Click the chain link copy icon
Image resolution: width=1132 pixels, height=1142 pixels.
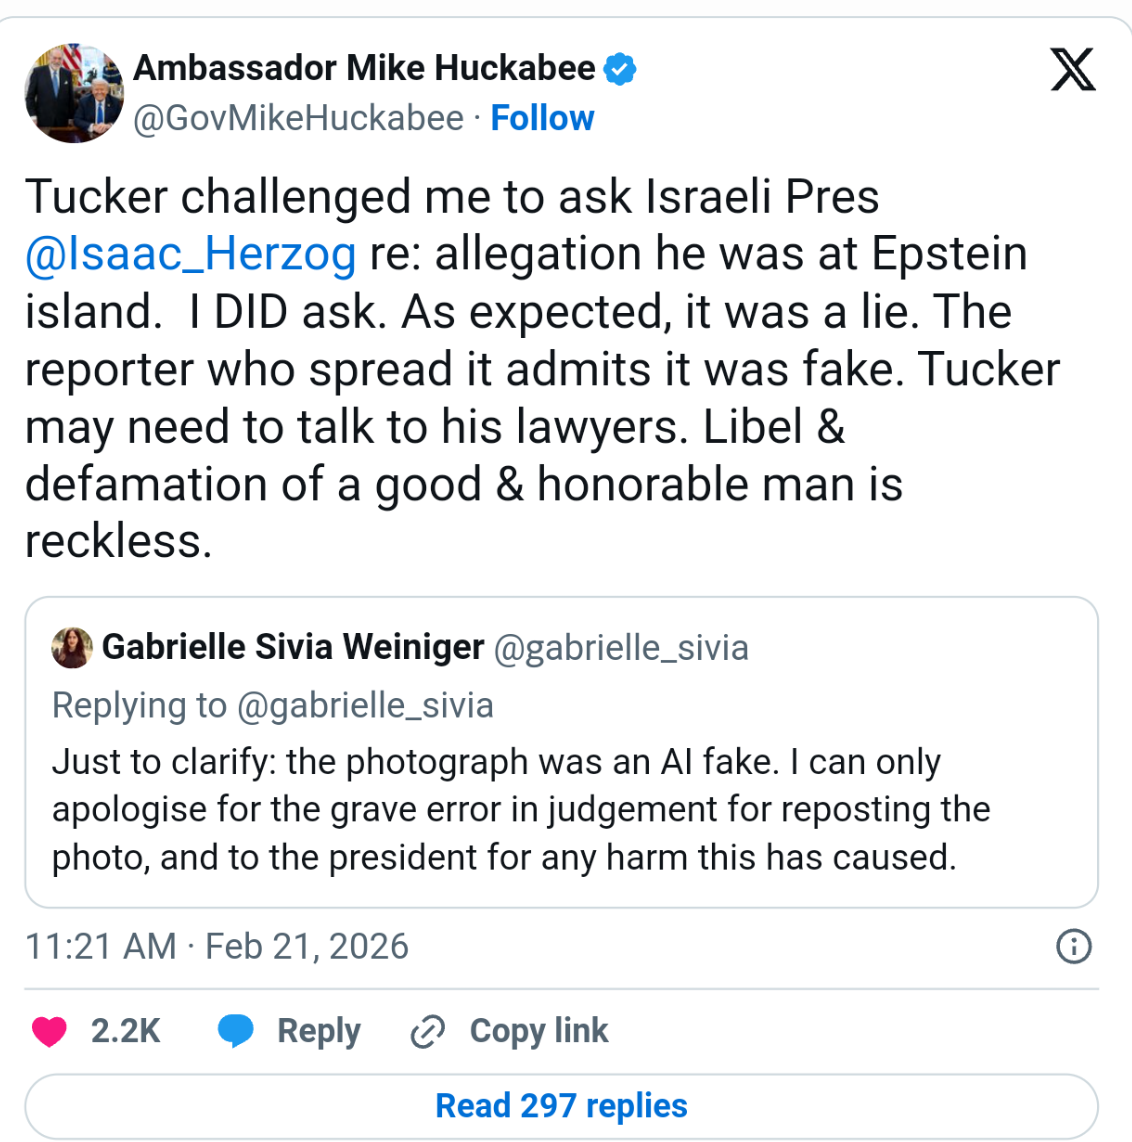(x=427, y=1032)
